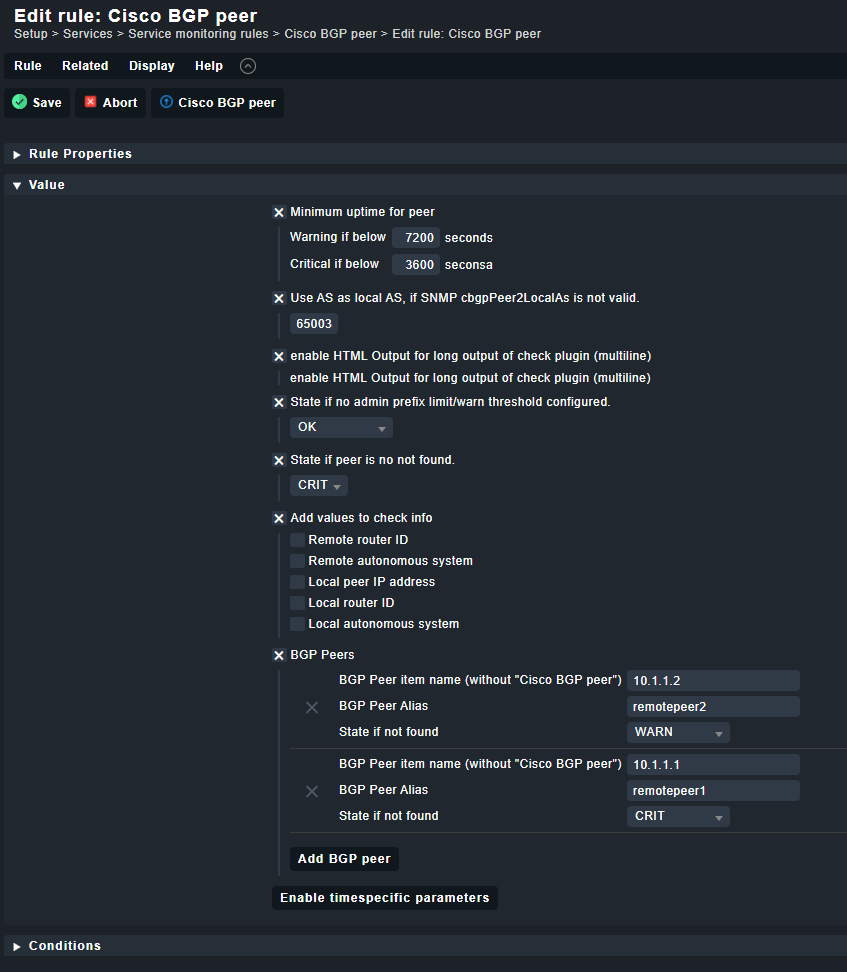
Task: Uncheck State if peer is no not found
Action: click(x=279, y=461)
